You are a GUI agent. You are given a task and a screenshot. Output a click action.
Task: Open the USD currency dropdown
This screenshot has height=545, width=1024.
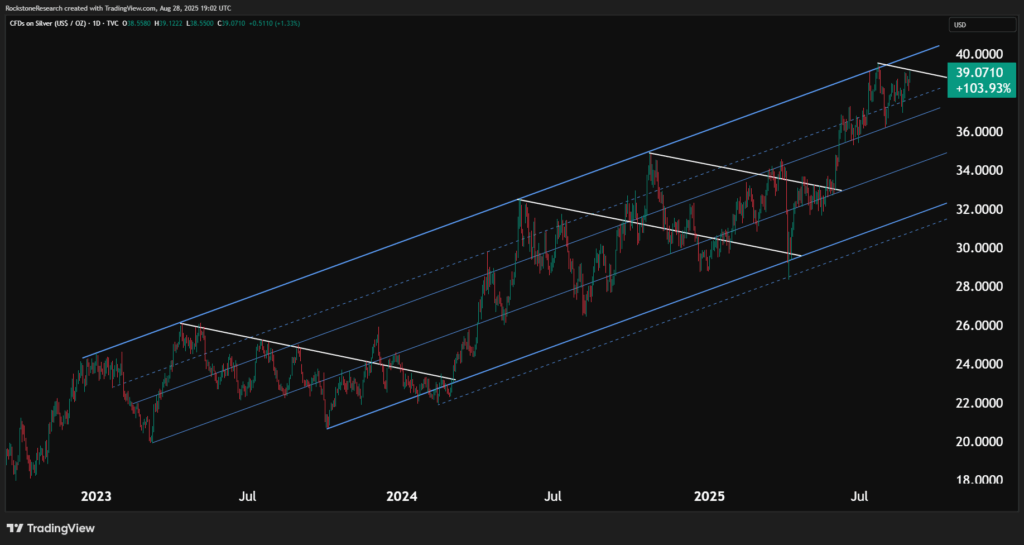[x=961, y=24]
